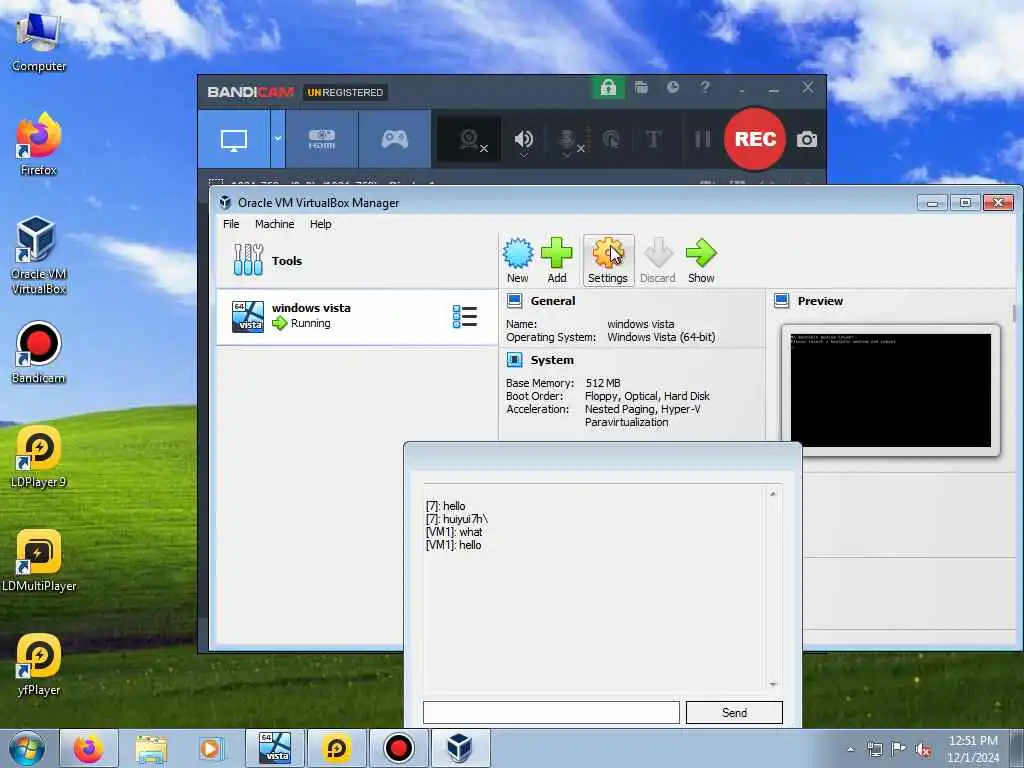Image resolution: width=1024 pixels, height=768 pixels.
Task: Click the muted volume tray icon
Action: [x=923, y=750]
